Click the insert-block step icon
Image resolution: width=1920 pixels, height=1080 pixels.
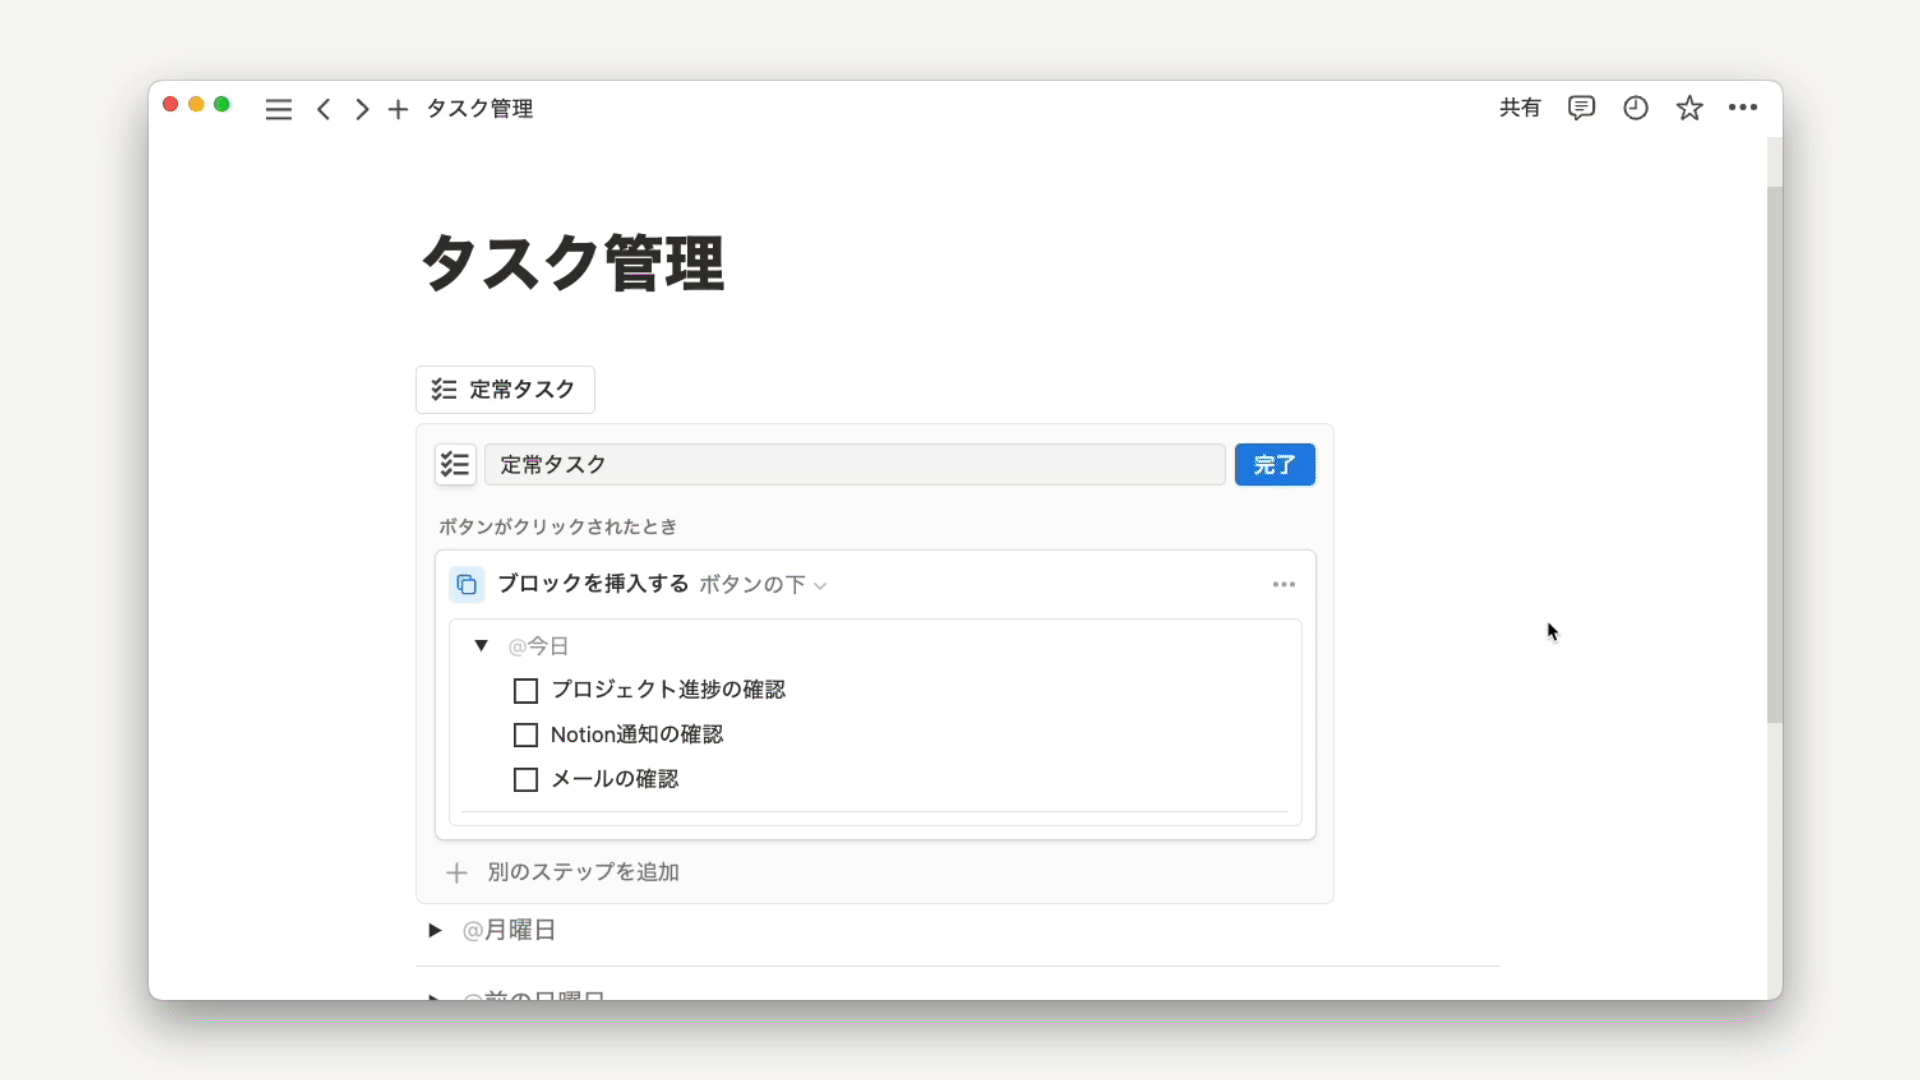coord(466,584)
